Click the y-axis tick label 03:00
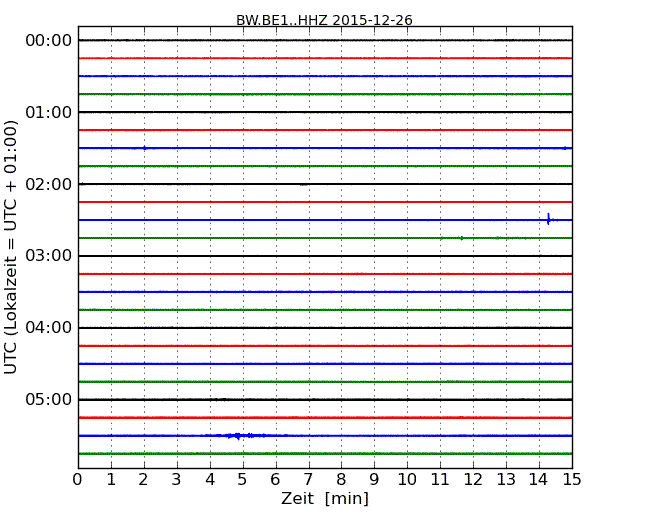Image resolution: width=650 pixels, height=520 pixels. pyautogui.click(x=49, y=256)
